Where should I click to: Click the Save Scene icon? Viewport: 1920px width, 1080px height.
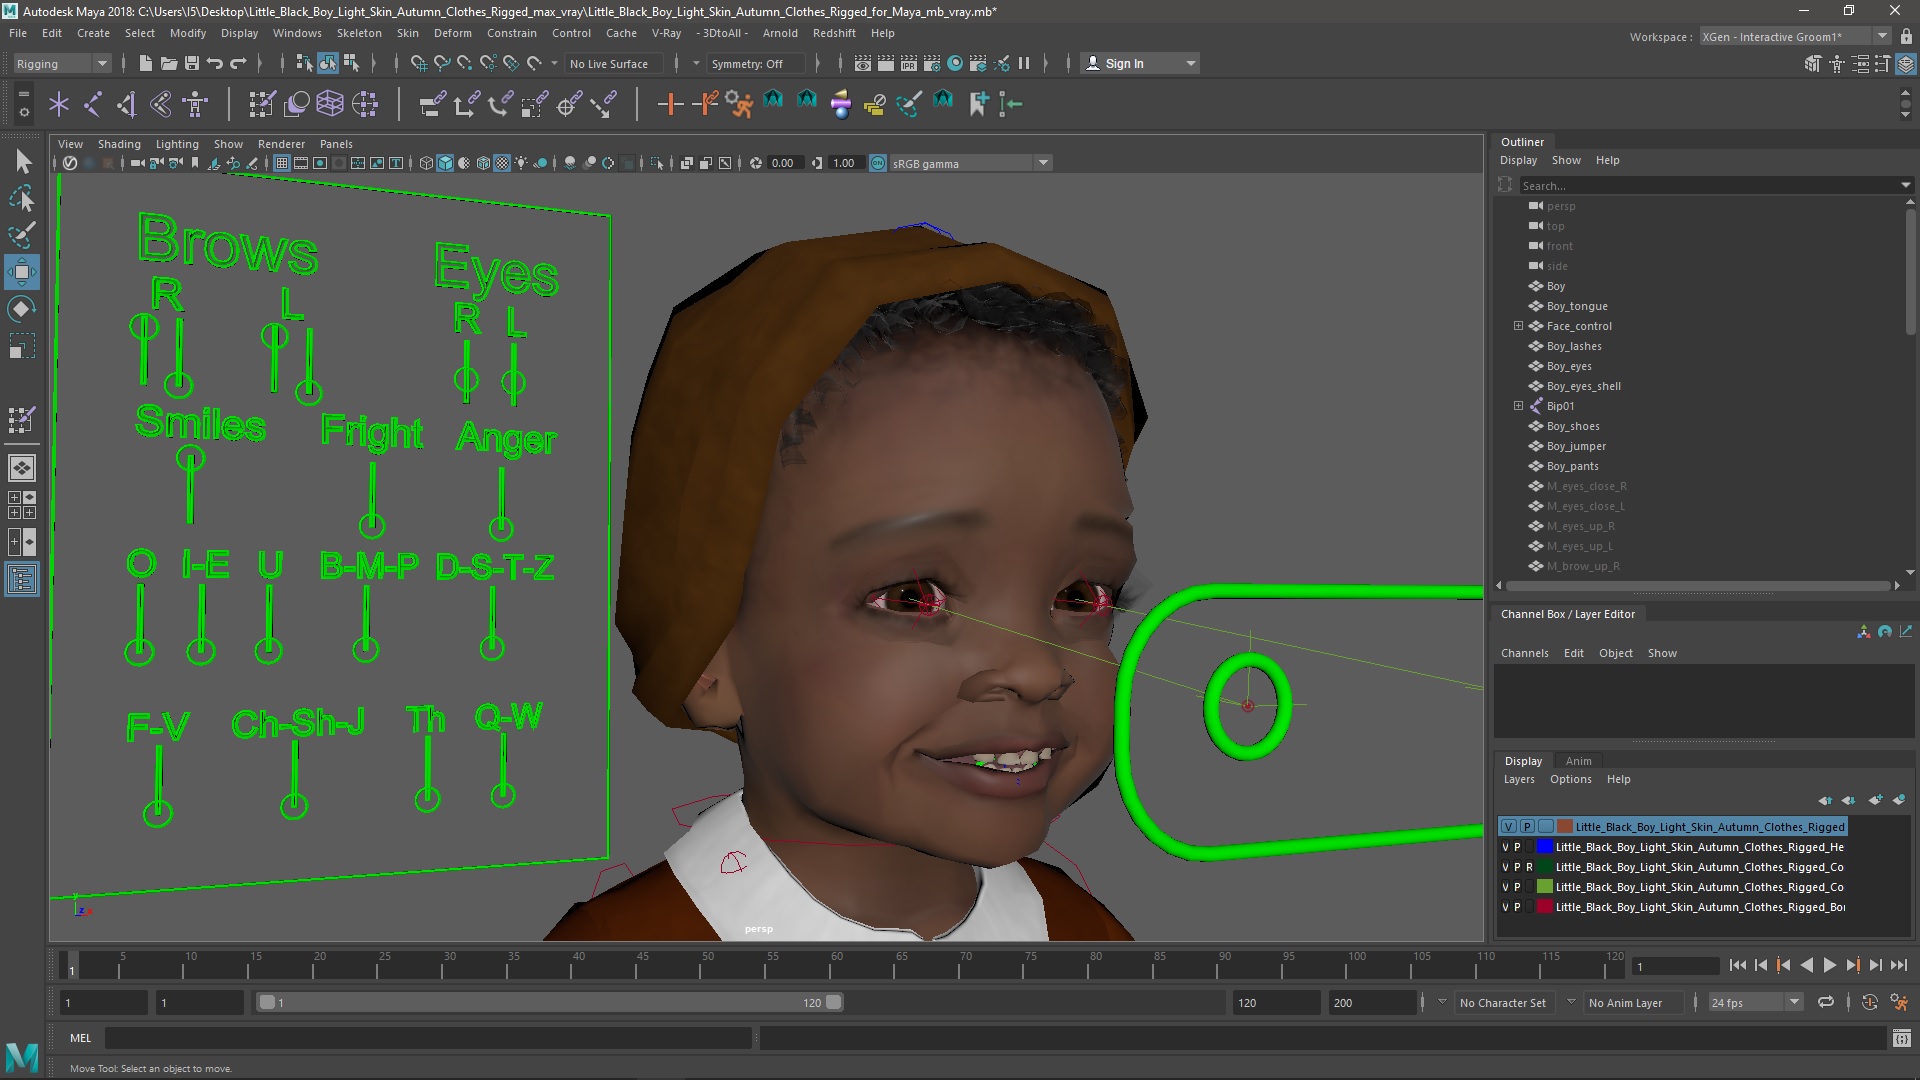(191, 63)
